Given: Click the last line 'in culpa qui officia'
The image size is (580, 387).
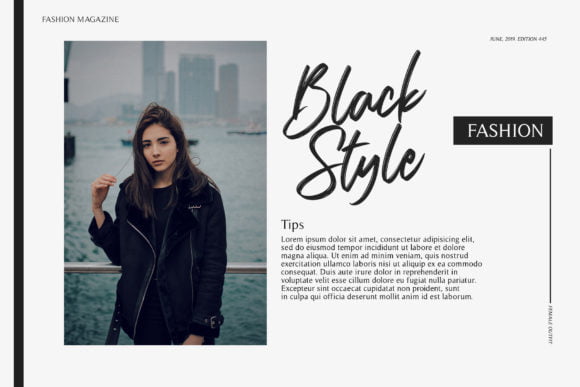Looking at the screenshot, I should [x=377, y=297].
